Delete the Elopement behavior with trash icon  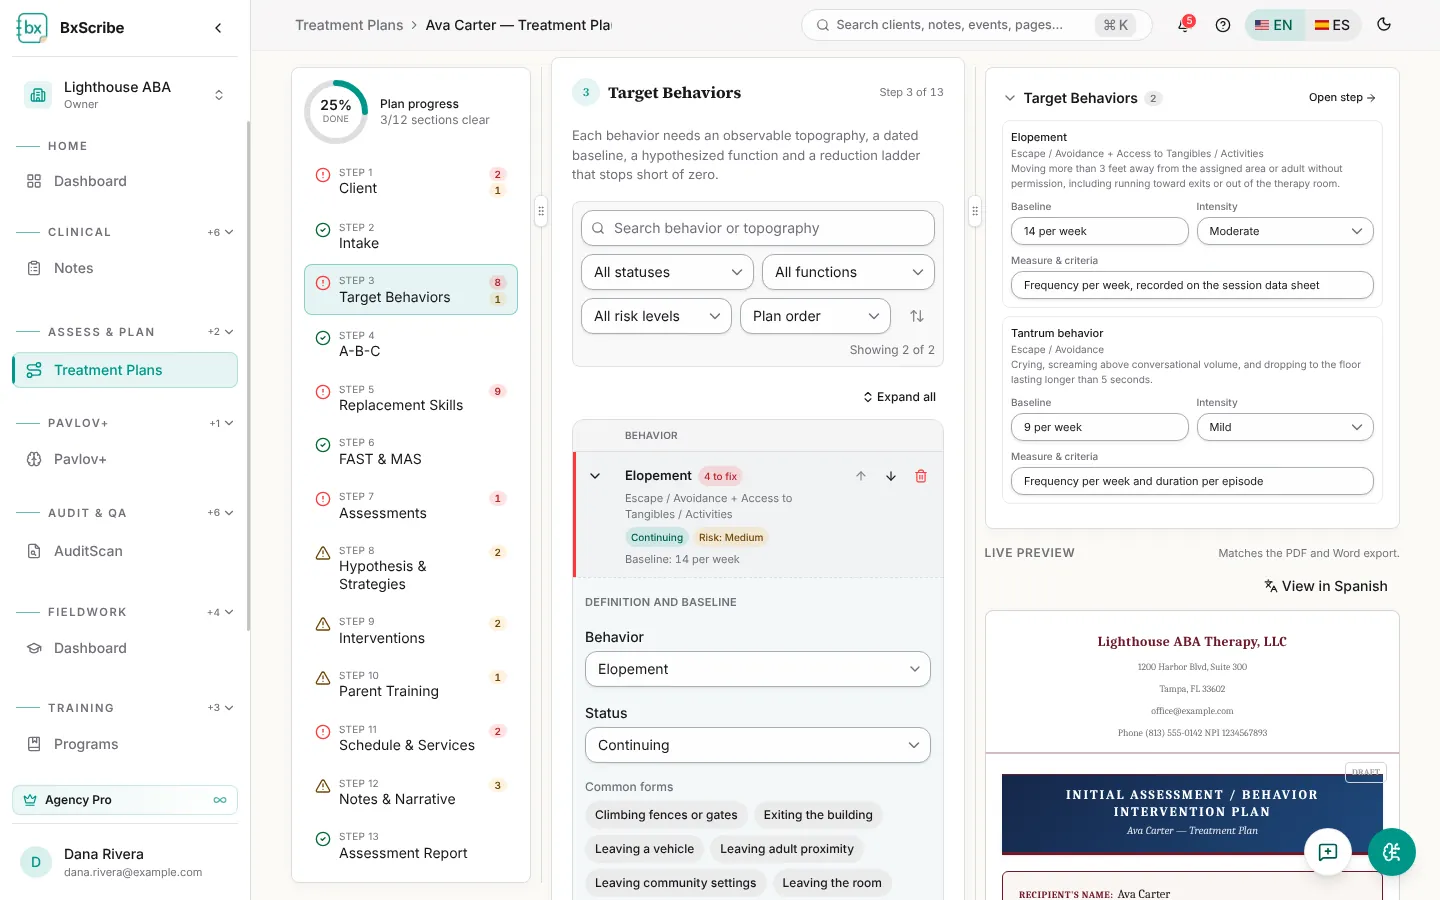tap(921, 476)
